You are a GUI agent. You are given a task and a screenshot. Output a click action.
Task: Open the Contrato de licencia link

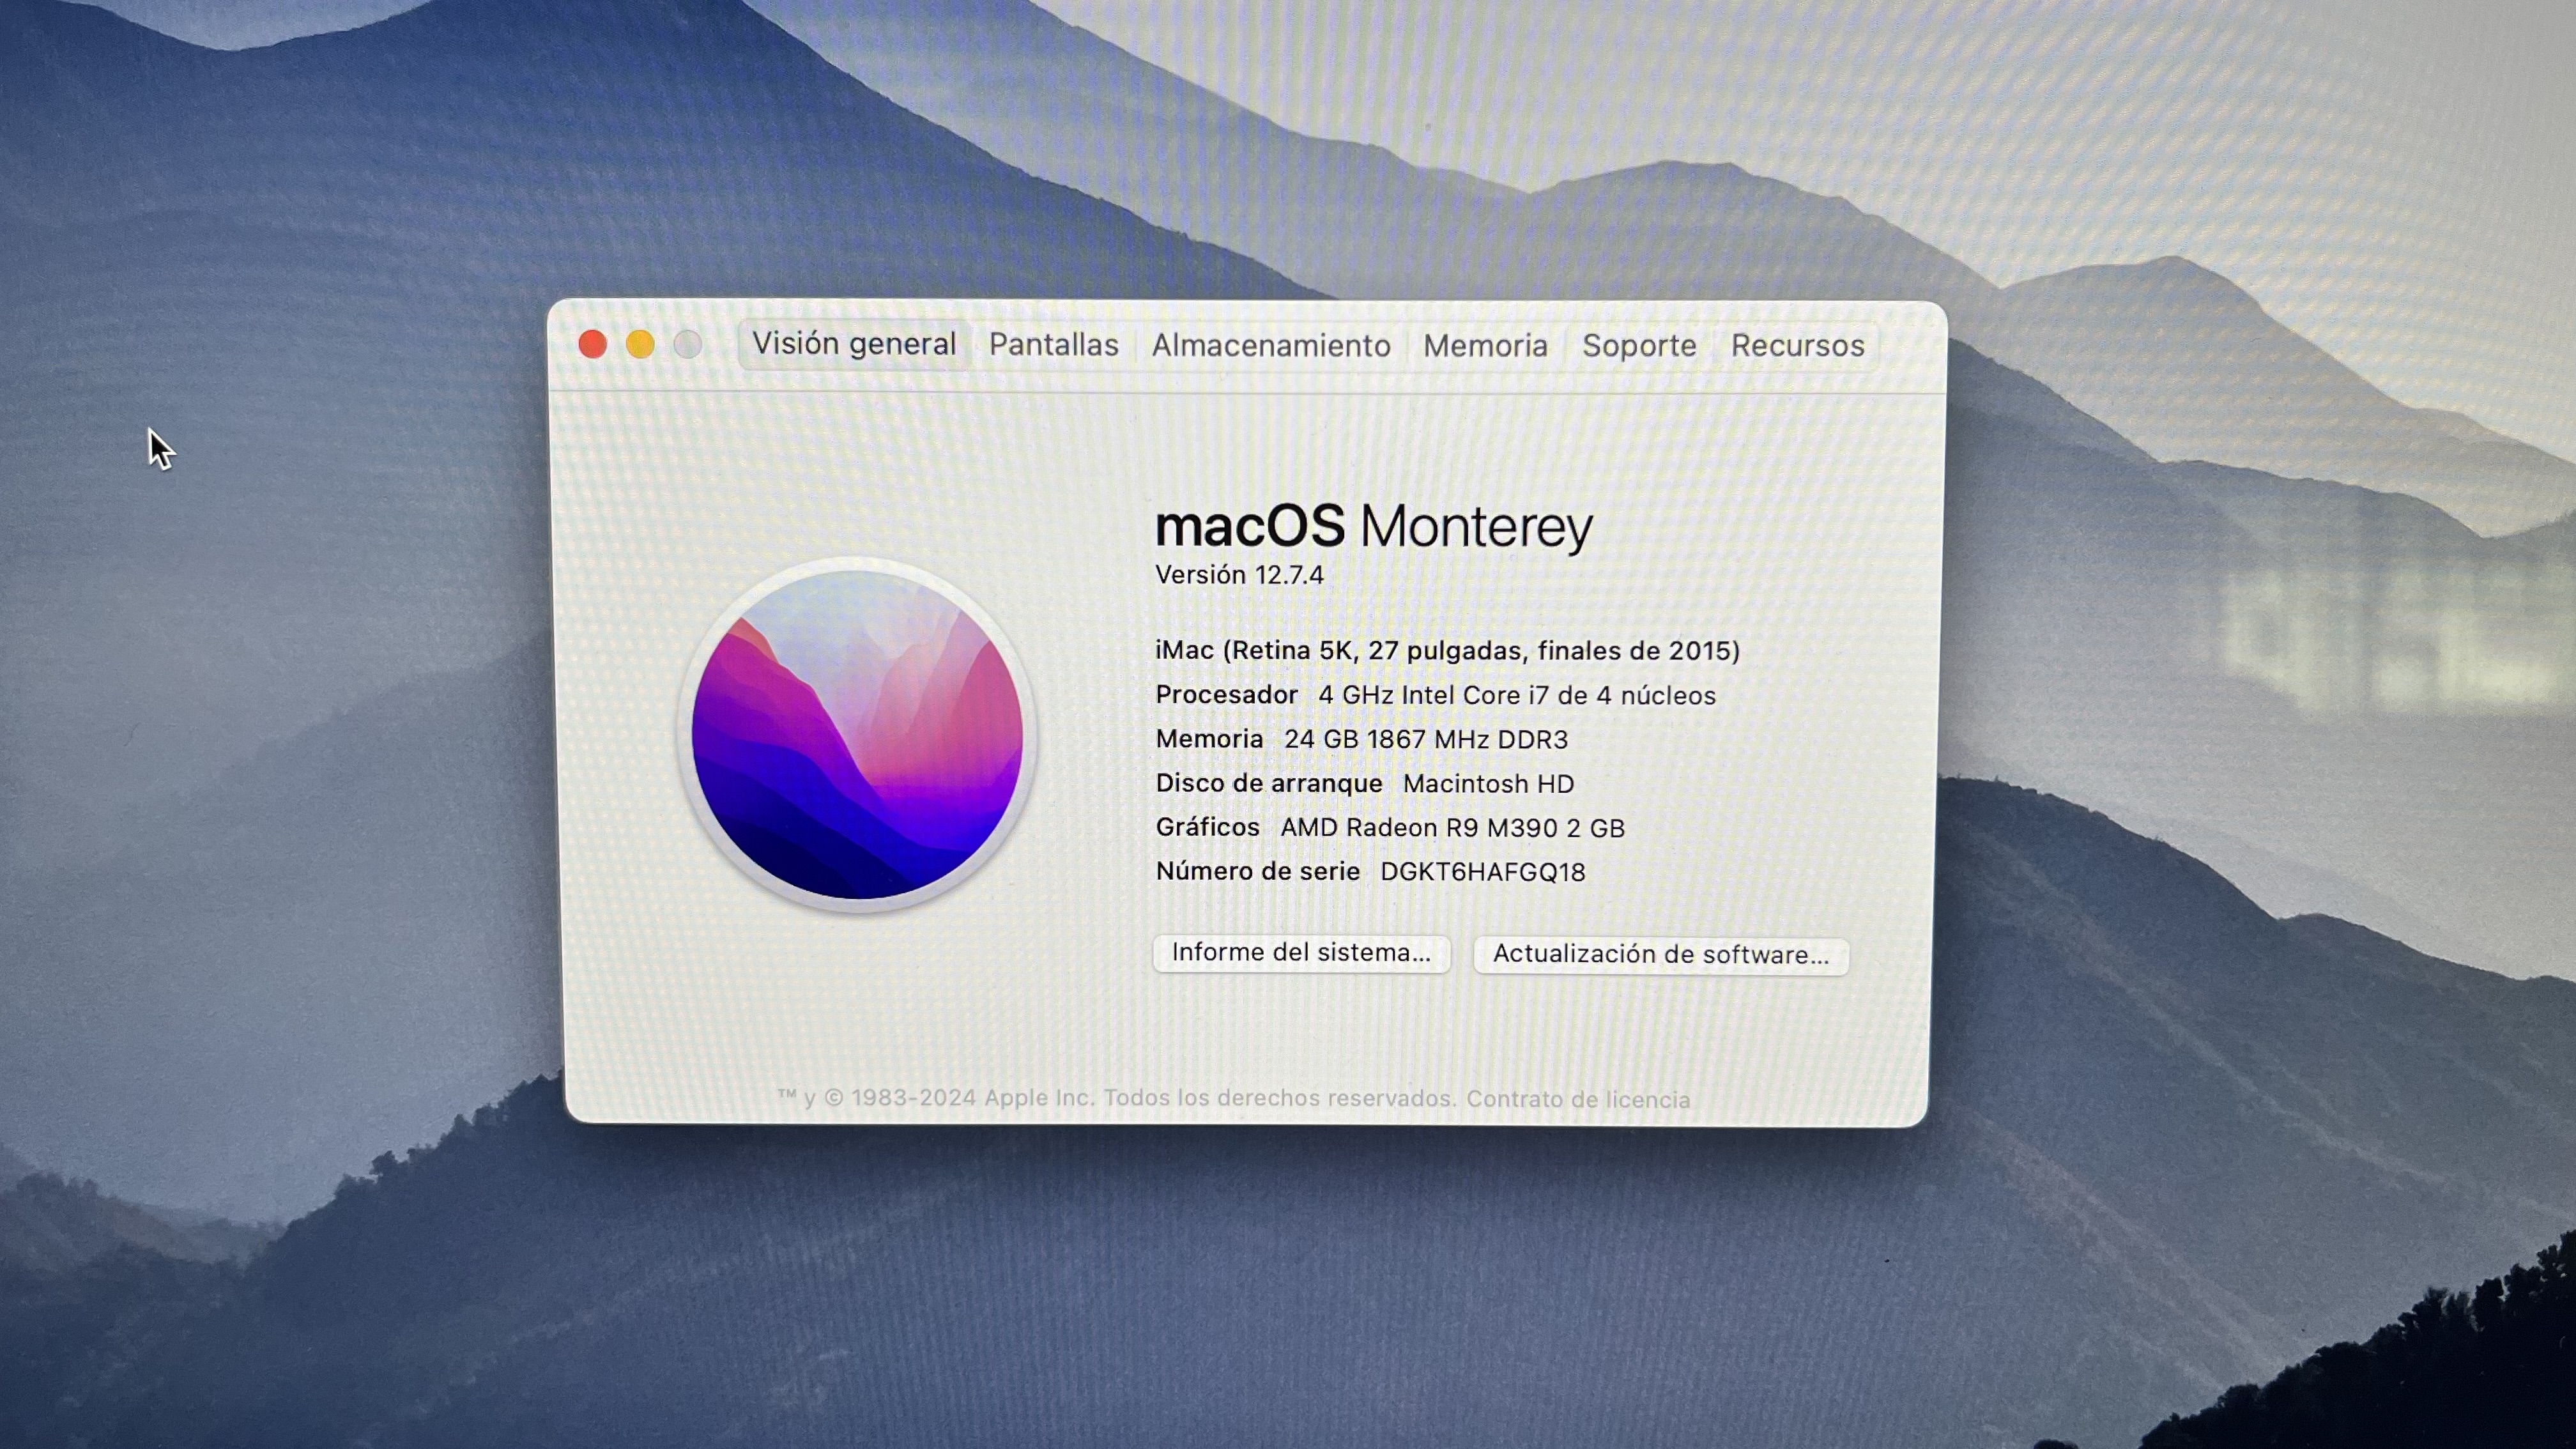(1578, 1099)
